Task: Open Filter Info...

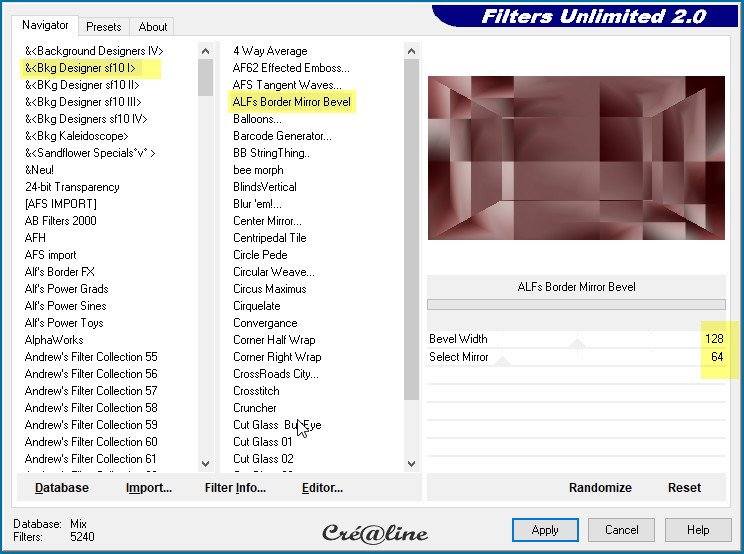Action: [235, 488]
